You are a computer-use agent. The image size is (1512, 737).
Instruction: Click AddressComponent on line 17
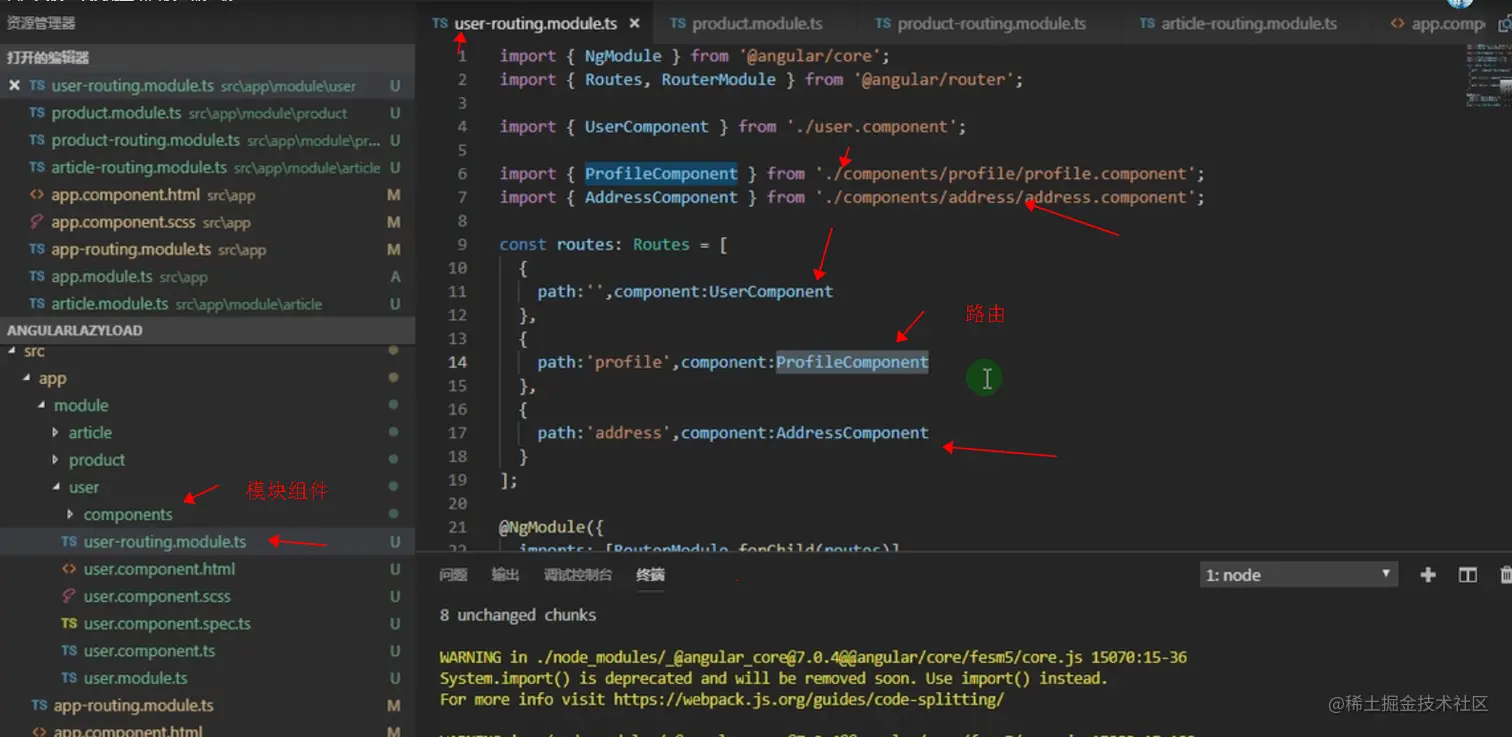[x=852, y=433]
